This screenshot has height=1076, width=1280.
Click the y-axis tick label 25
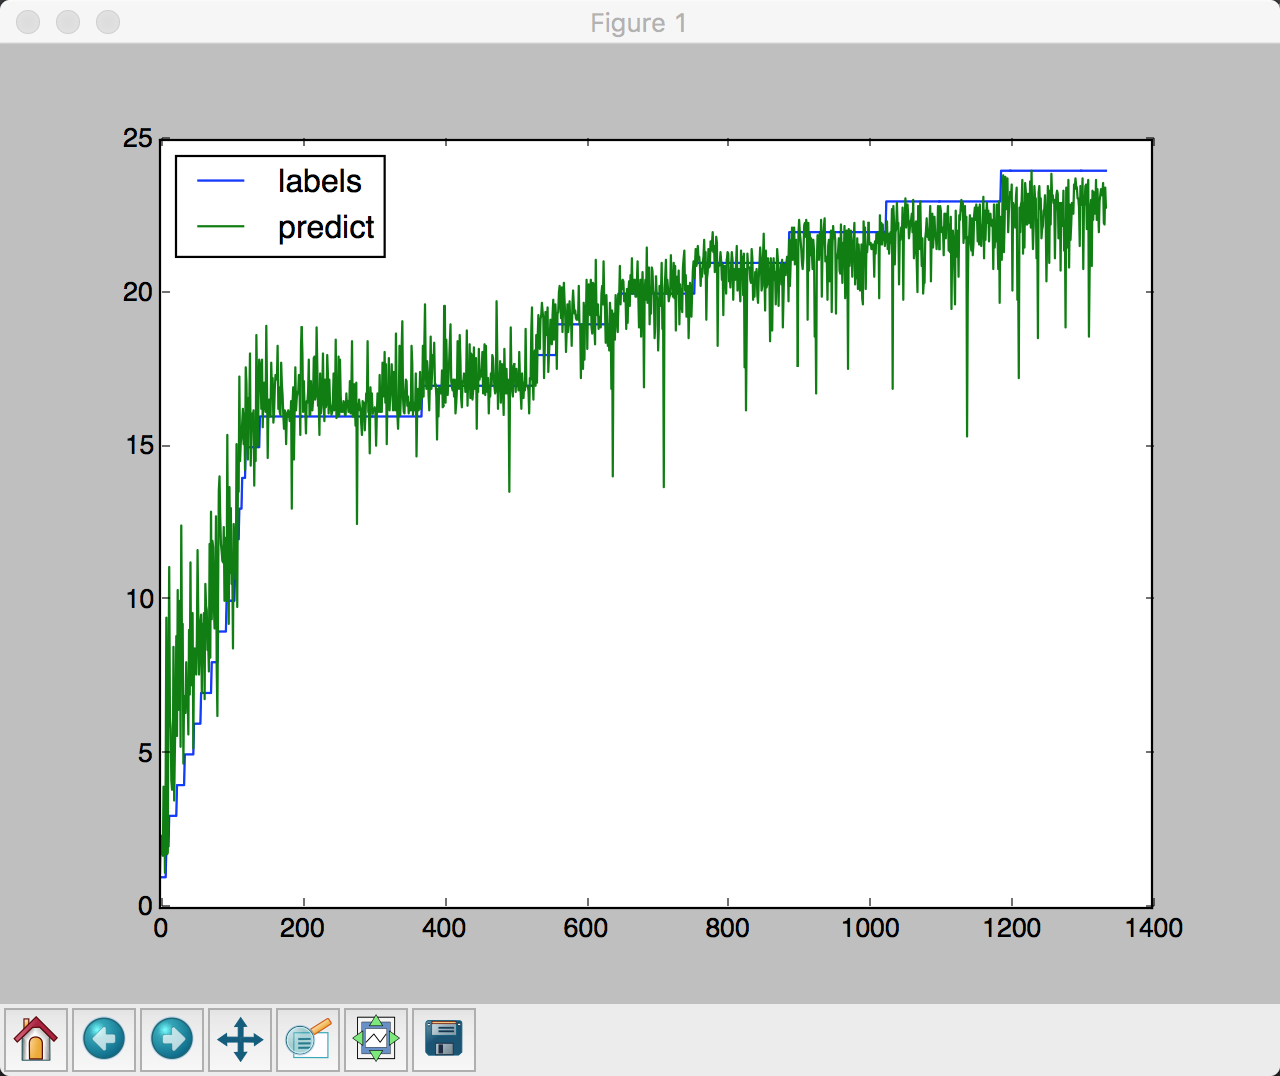pyautogui.click(x=138, y=139)
